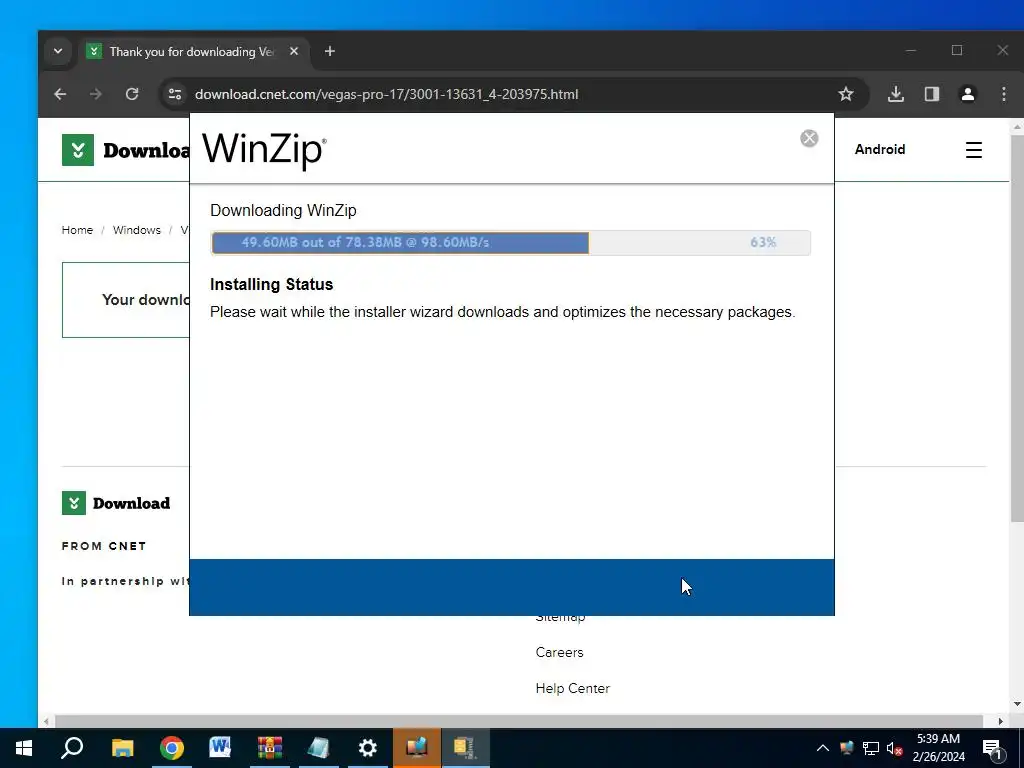Click the page vertical scrollbar
This screenshot has height=768, width=1024.
tap(1016, 327)
